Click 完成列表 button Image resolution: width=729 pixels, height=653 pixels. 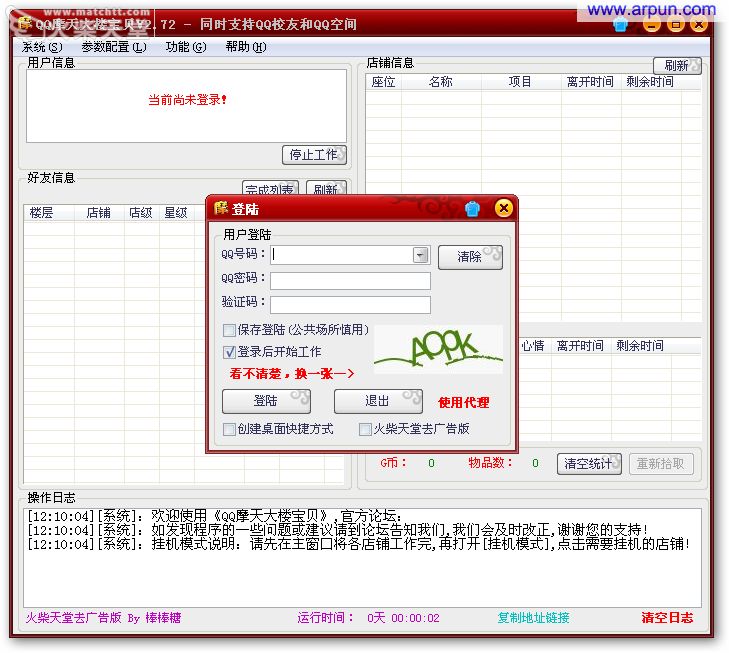point(270,188)
